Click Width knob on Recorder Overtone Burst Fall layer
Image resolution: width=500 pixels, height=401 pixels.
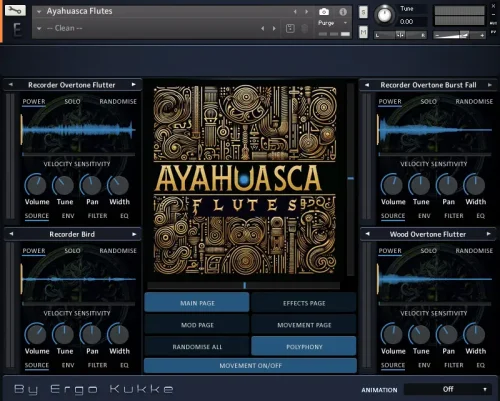click(475, 185)
